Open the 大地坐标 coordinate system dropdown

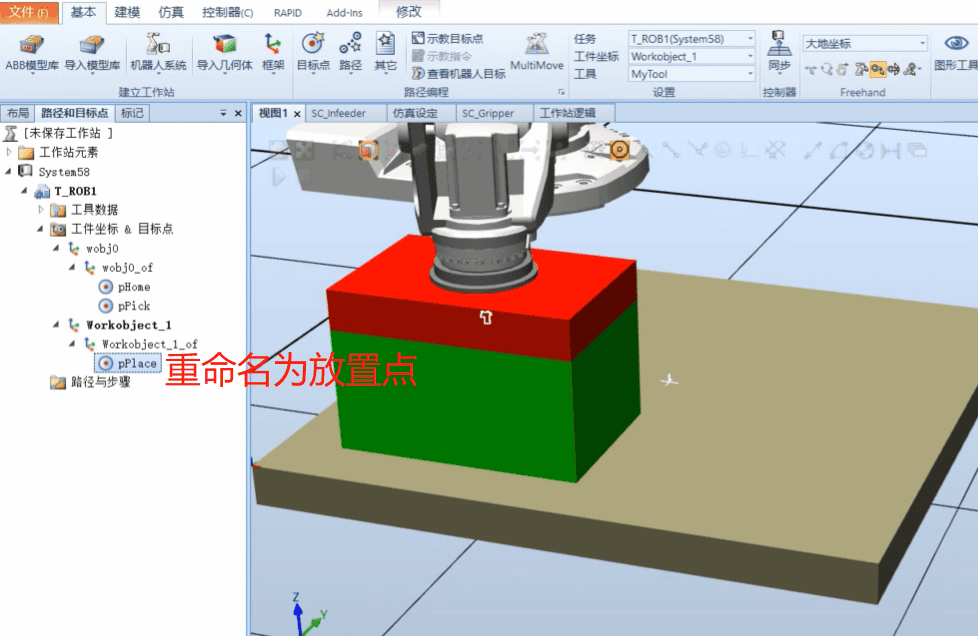coord(865,43)
